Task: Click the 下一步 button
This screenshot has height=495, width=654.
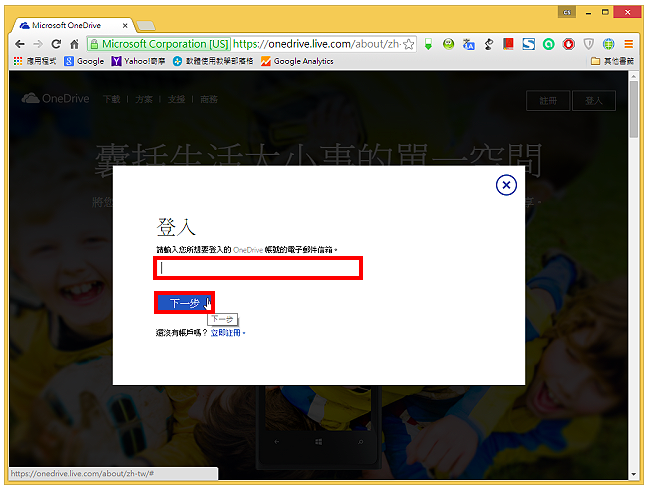Action: 184,303
